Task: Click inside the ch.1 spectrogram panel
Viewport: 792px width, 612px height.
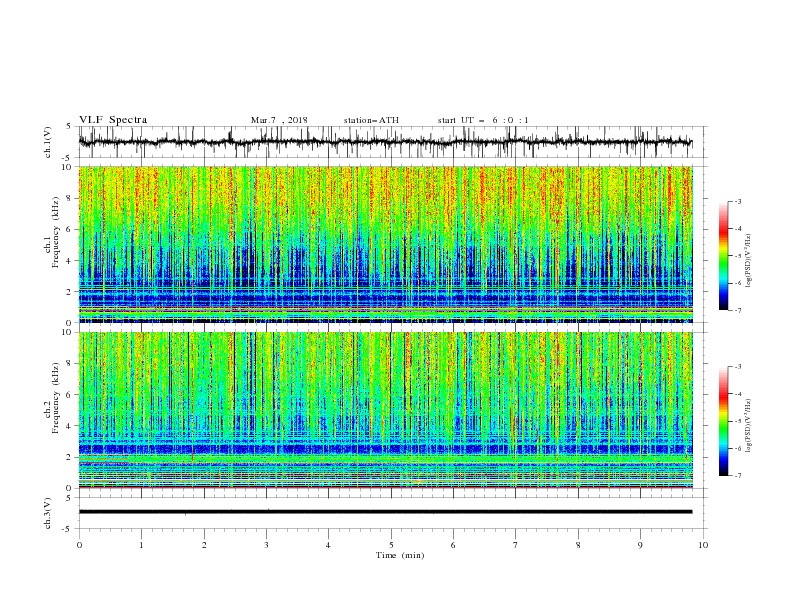Action: pyautogui.click(x=385, y=244)
